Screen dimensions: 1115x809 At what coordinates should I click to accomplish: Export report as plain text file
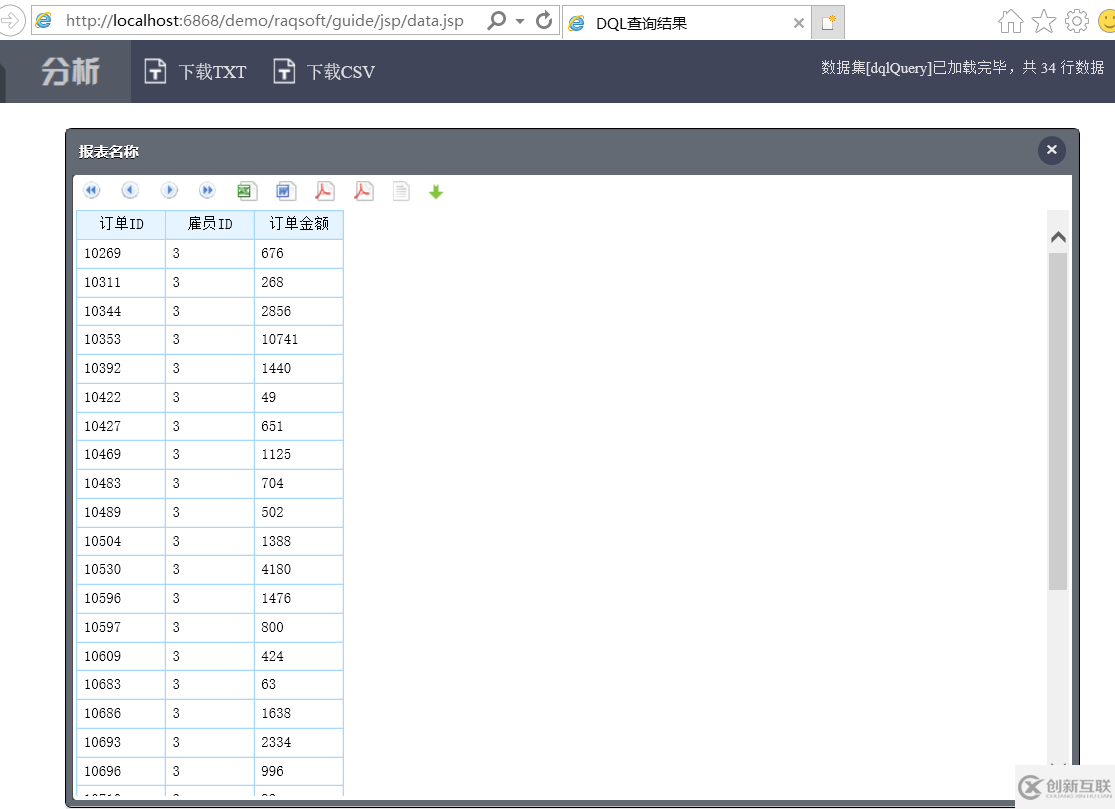pos(401,191)
